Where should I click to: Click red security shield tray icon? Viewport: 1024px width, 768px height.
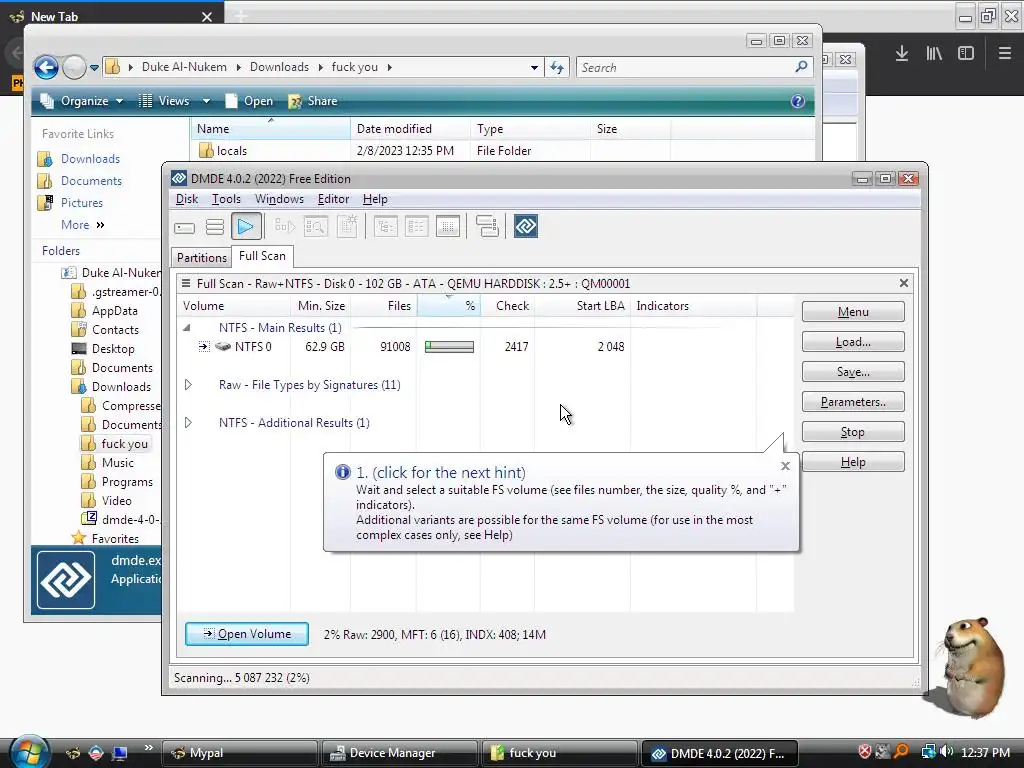(x=865, y=752)
